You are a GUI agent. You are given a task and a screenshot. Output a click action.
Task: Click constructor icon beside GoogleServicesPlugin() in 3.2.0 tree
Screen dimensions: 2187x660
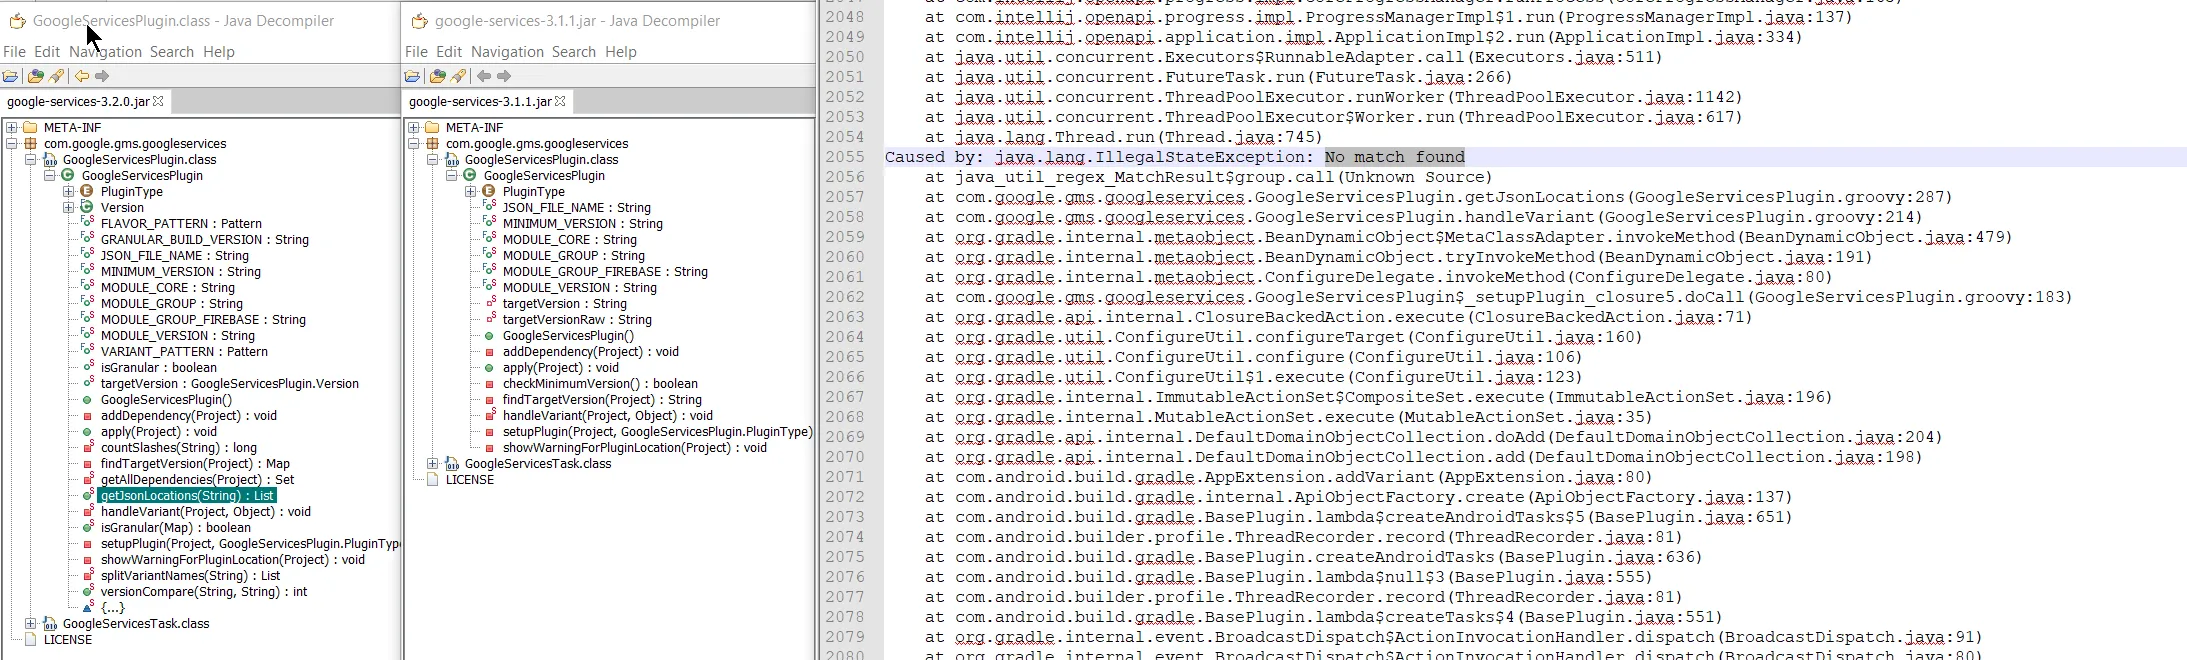tap(87, 399)
